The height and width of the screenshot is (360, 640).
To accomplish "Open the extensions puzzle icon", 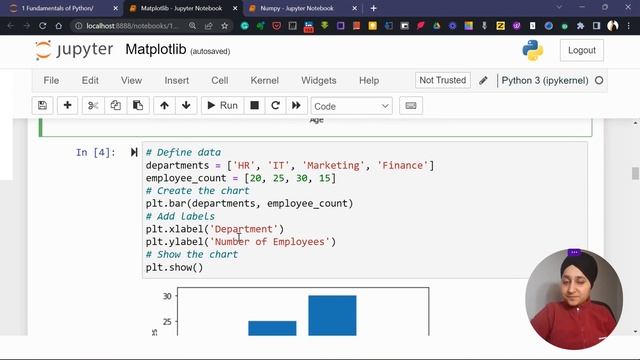I will (580, 26).
